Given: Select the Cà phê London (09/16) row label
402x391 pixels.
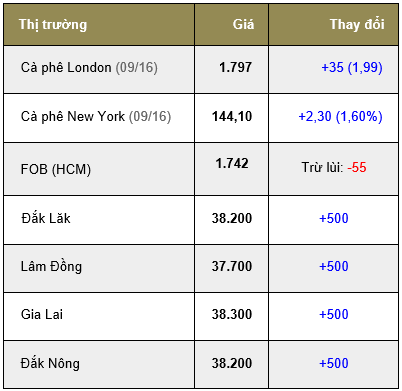Looking at the screenshot, I should [89, 68].
